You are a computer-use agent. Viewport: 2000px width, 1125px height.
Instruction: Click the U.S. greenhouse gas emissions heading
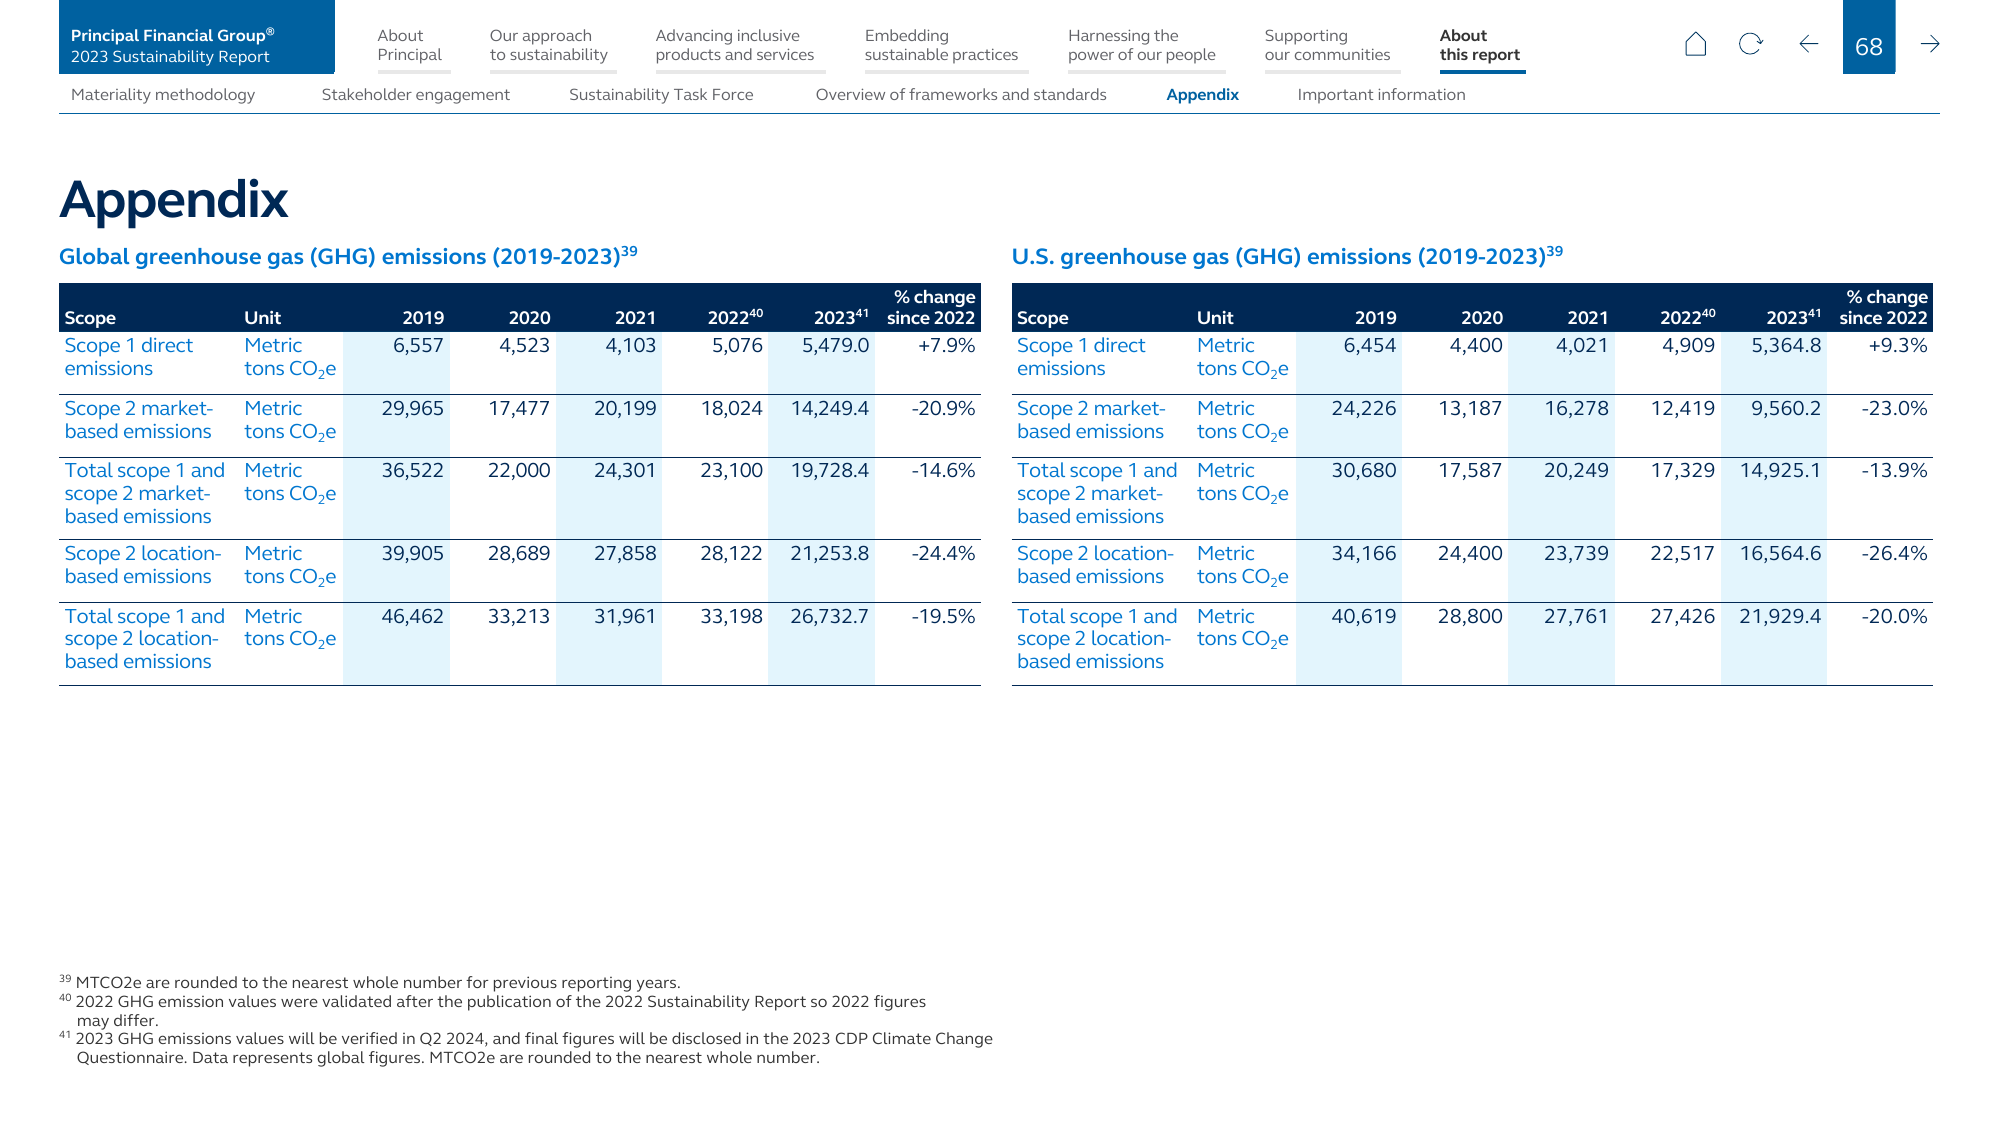click(x=1287, y=256)
